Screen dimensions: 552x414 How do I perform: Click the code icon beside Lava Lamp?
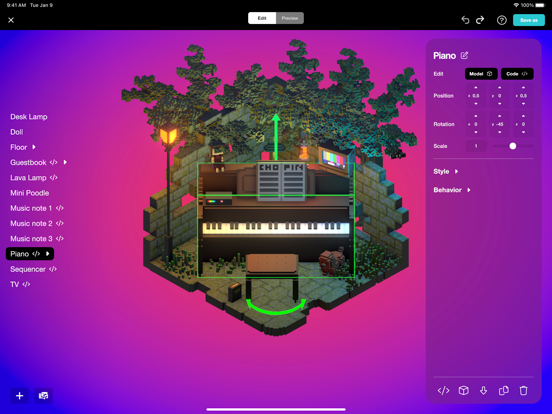coord(54,178)
